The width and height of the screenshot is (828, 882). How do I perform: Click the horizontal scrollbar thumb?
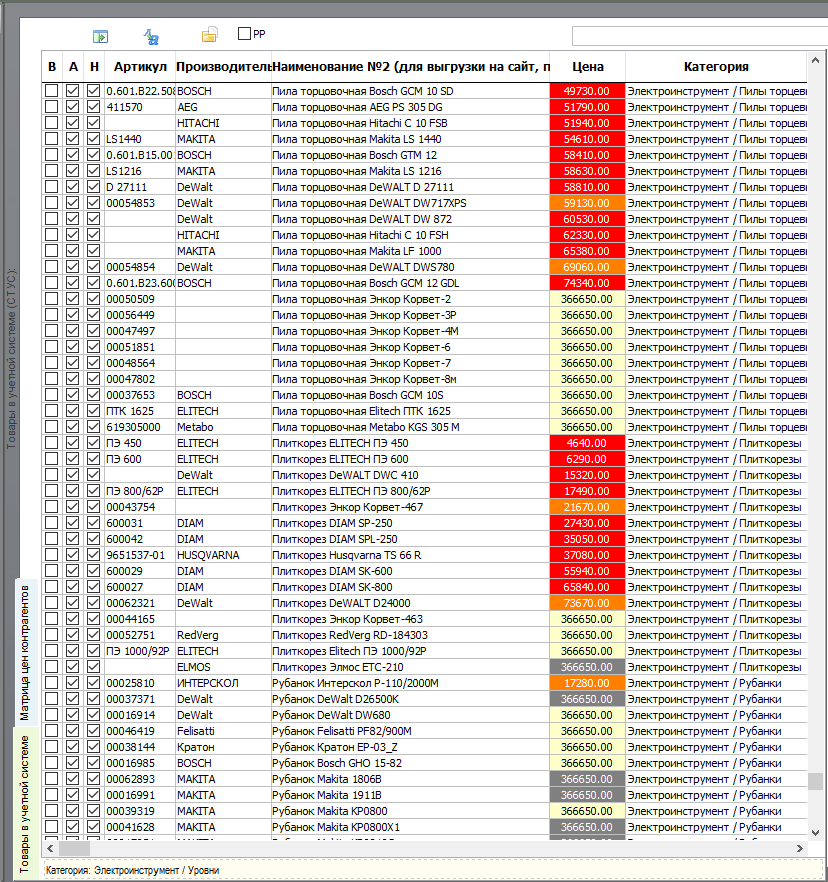point(74,848)
